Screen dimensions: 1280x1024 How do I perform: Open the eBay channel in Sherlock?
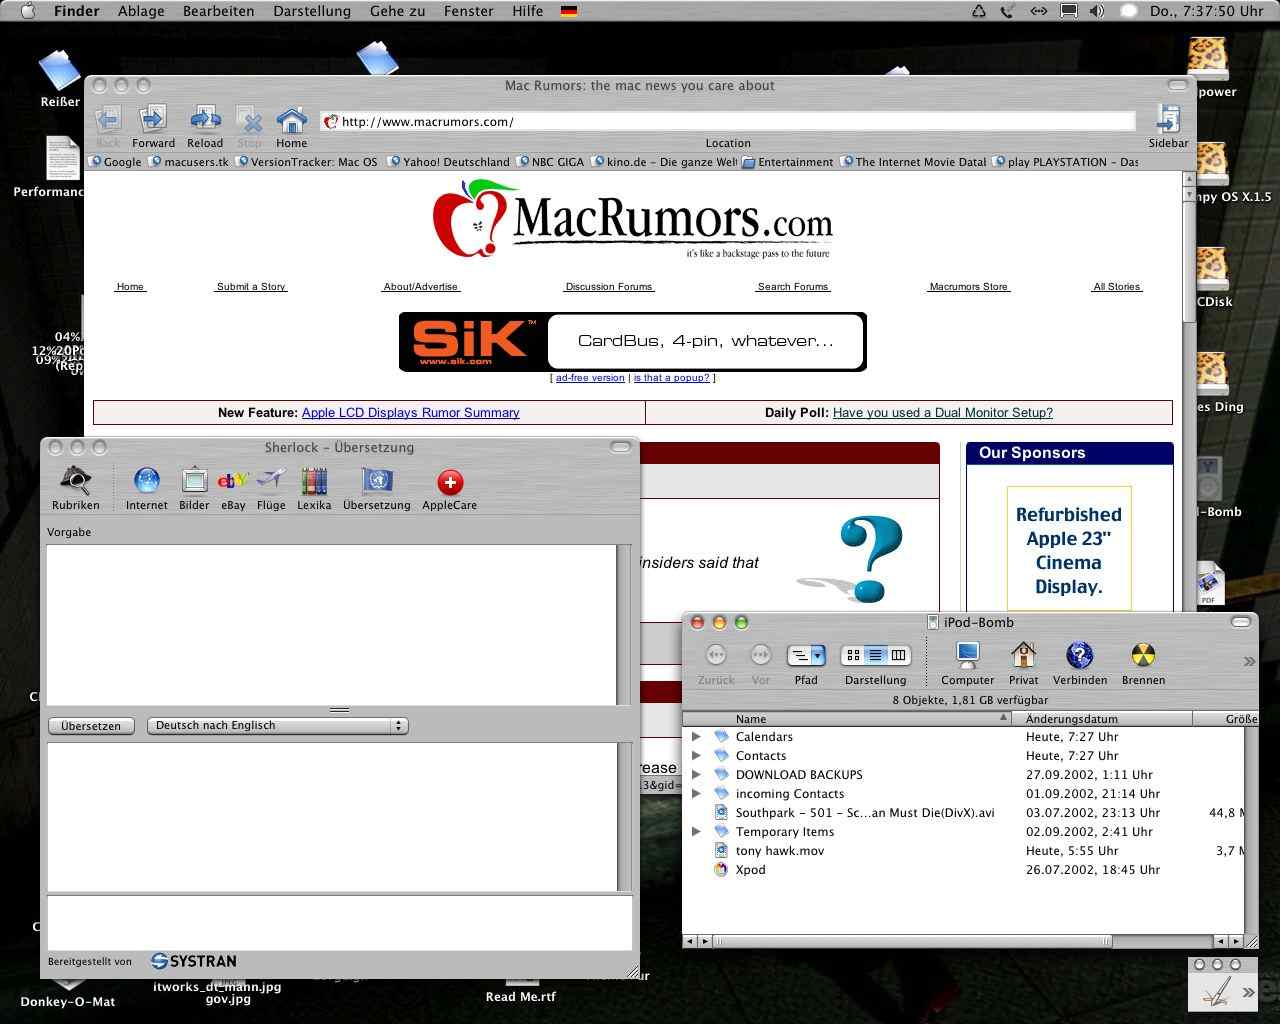pyautogui.click(x=233, y=489)
